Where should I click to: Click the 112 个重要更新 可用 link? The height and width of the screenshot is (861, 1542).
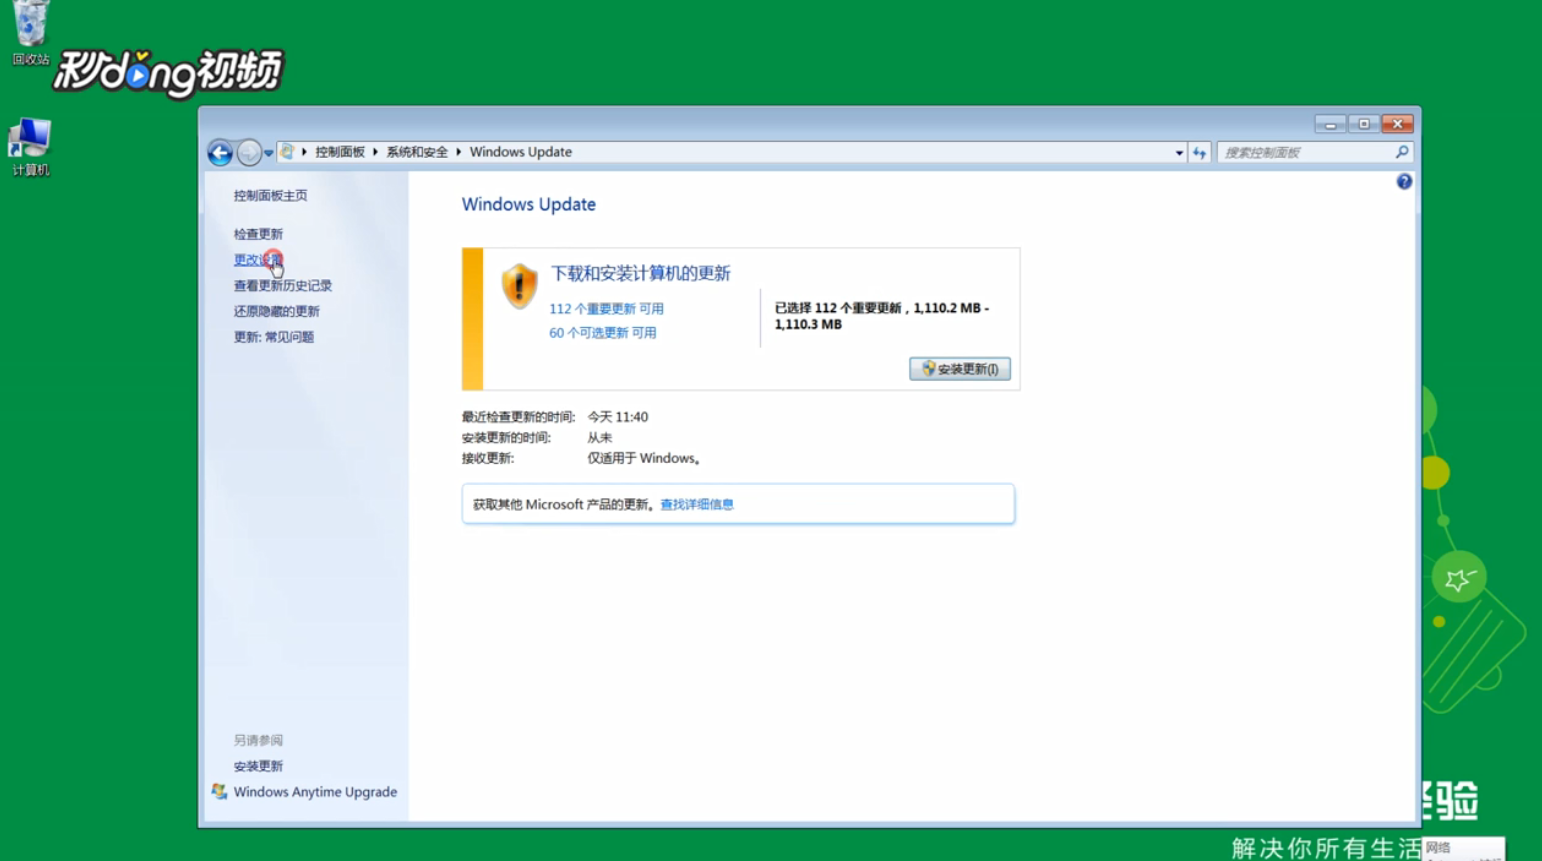click(x=606, y=309)
